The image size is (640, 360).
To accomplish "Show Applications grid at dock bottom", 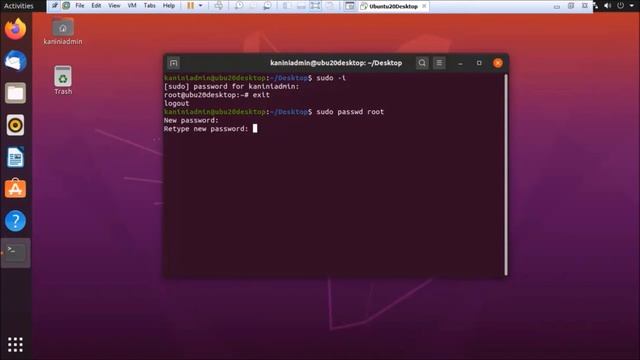I will (16, 344).
